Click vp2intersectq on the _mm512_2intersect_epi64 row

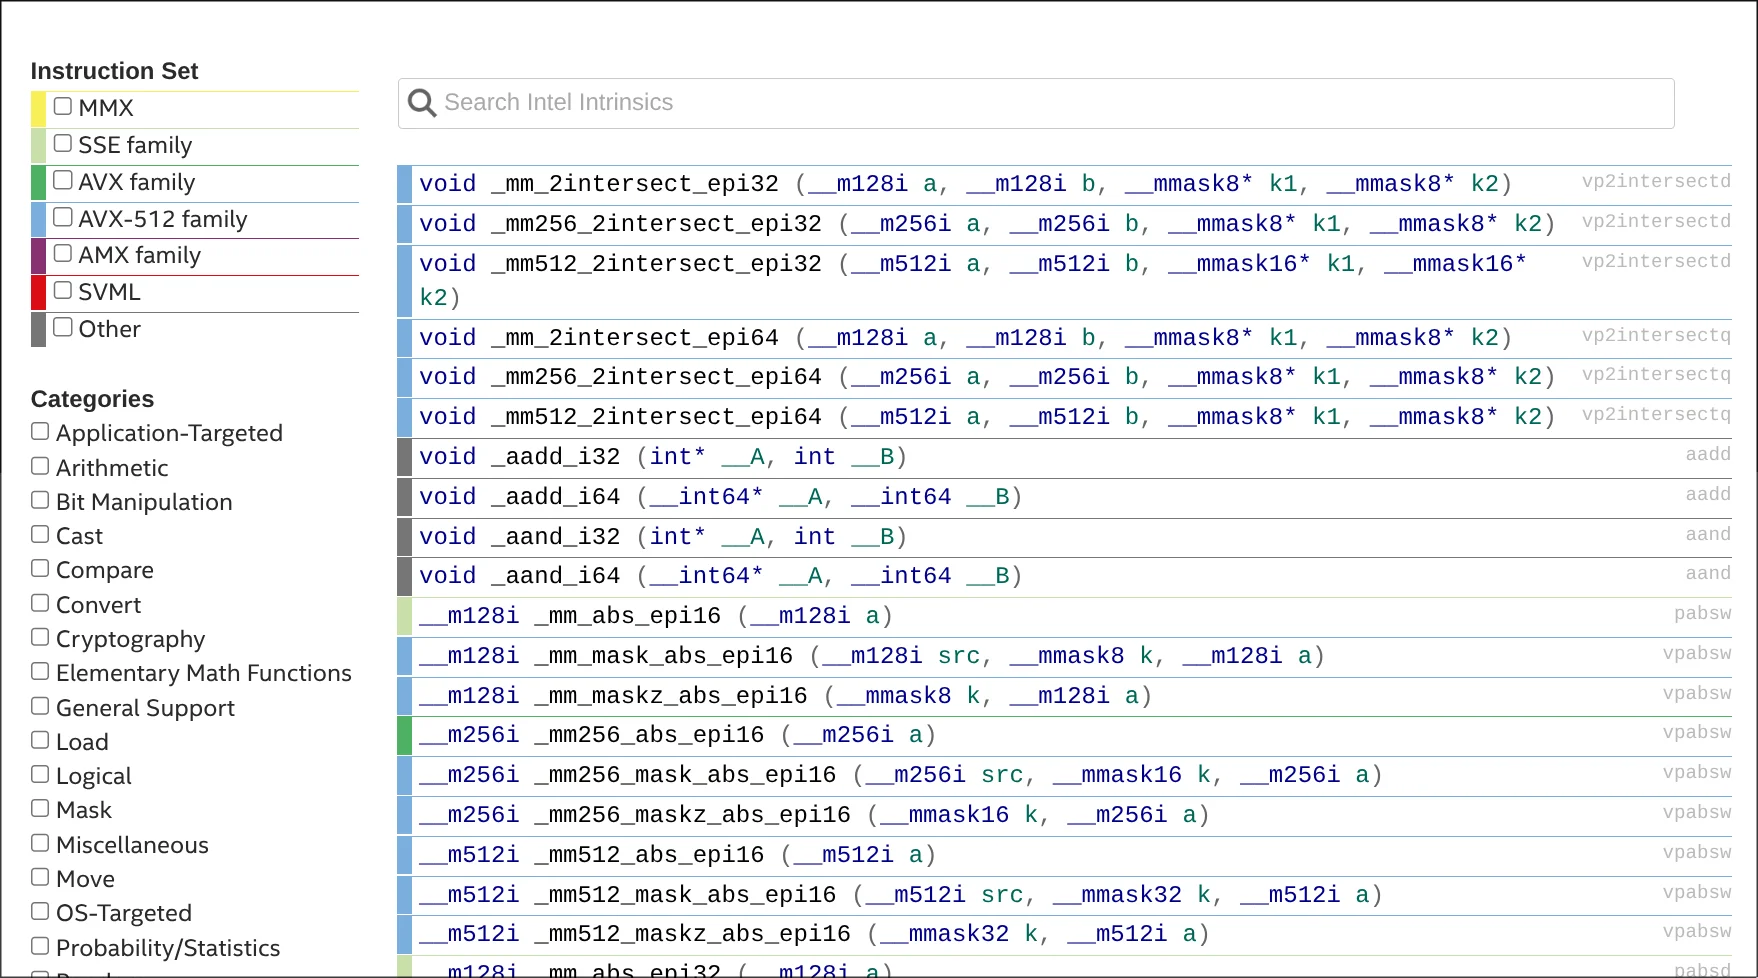[1656, 414]
